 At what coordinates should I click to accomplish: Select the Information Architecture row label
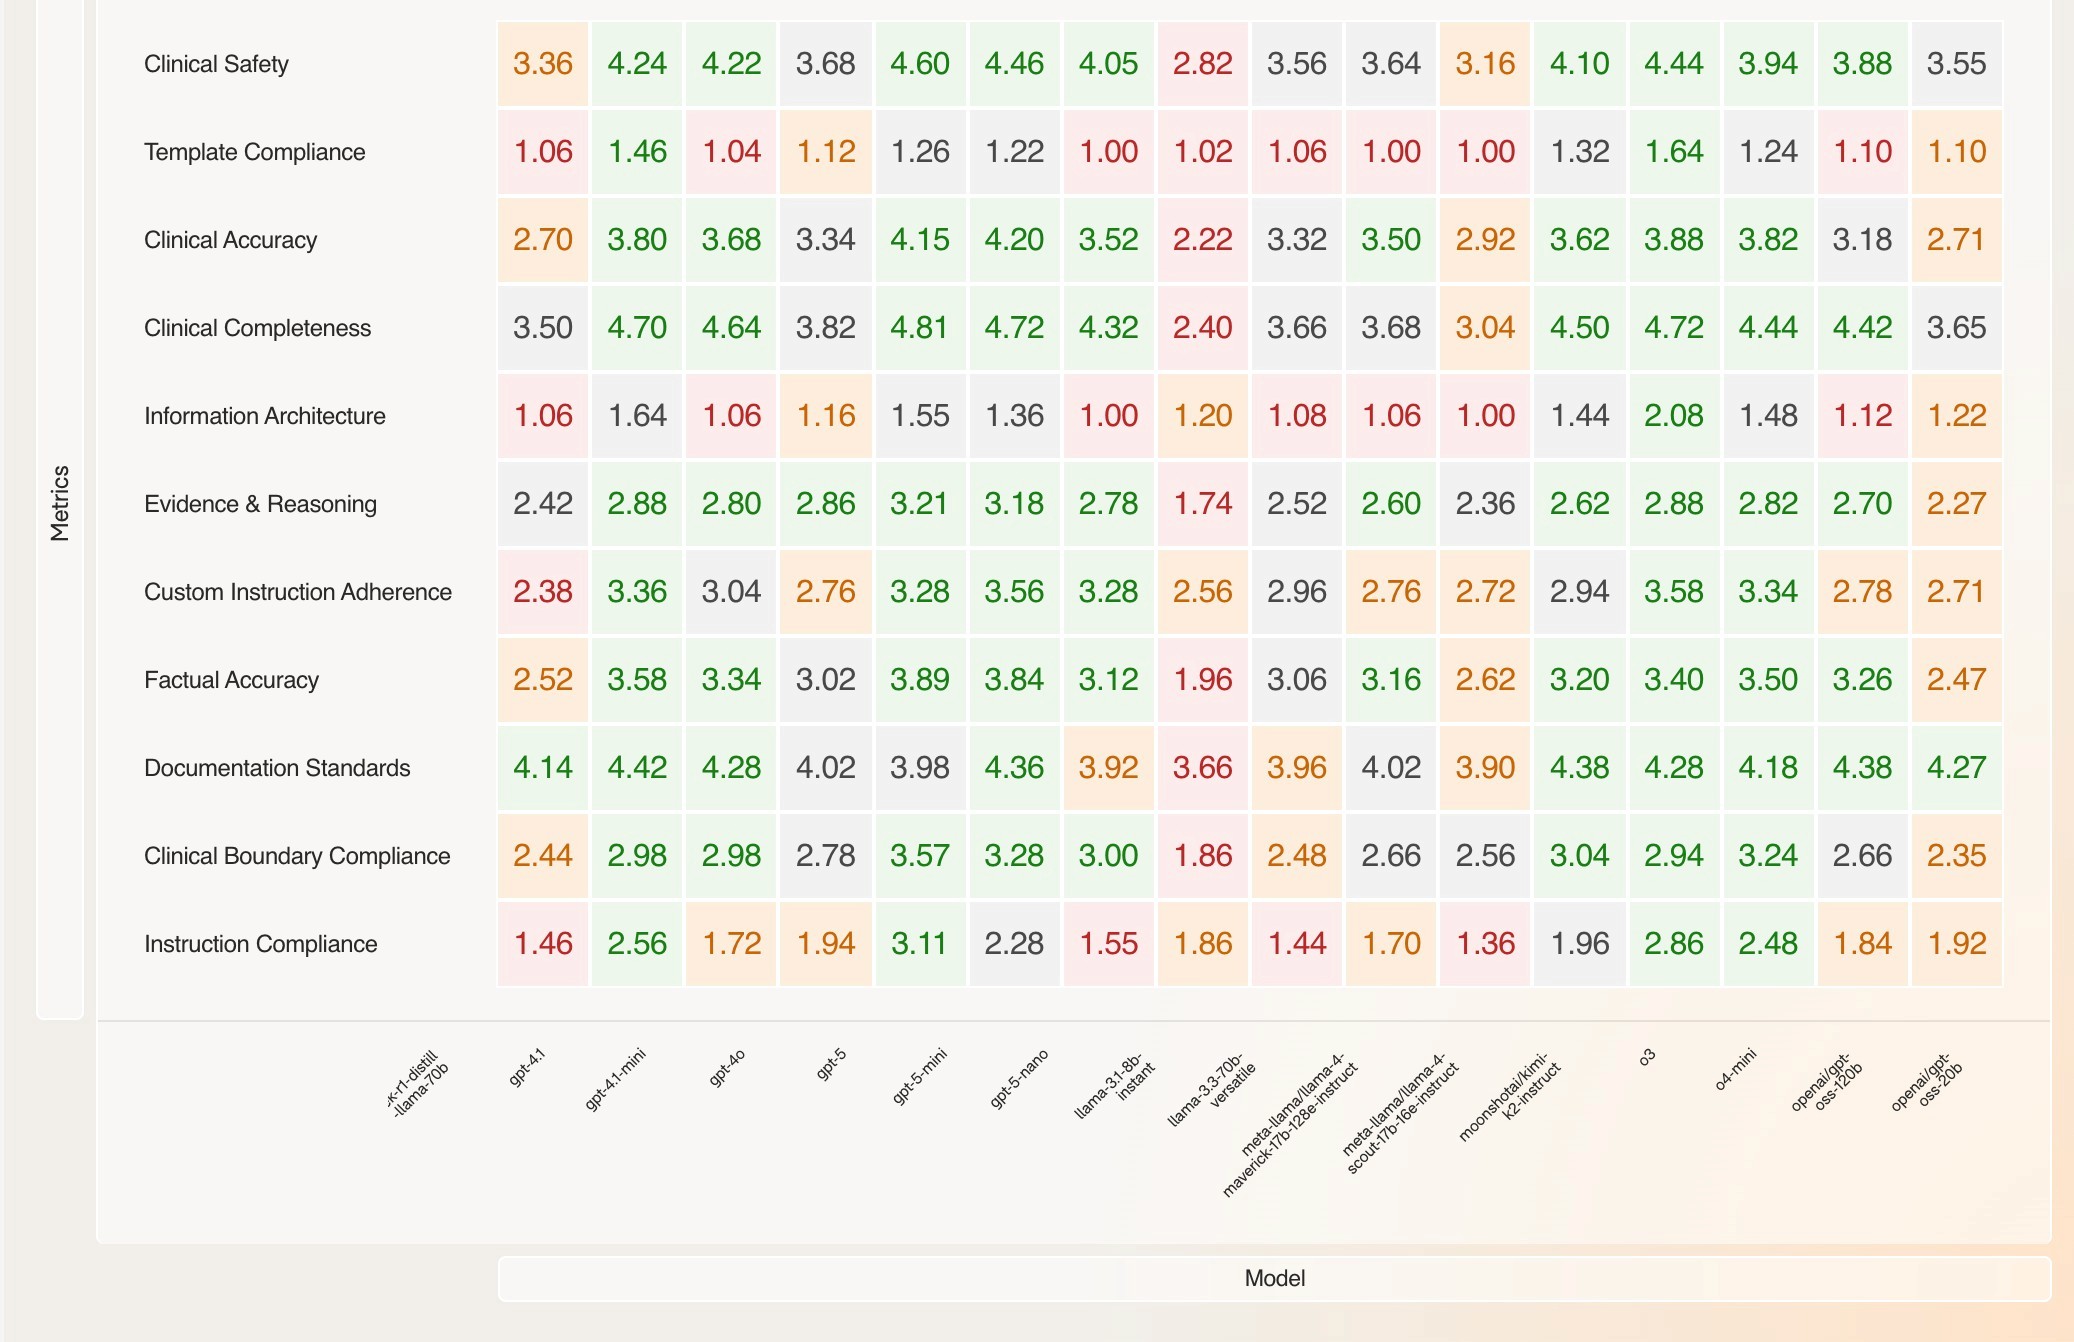(264, 416)
